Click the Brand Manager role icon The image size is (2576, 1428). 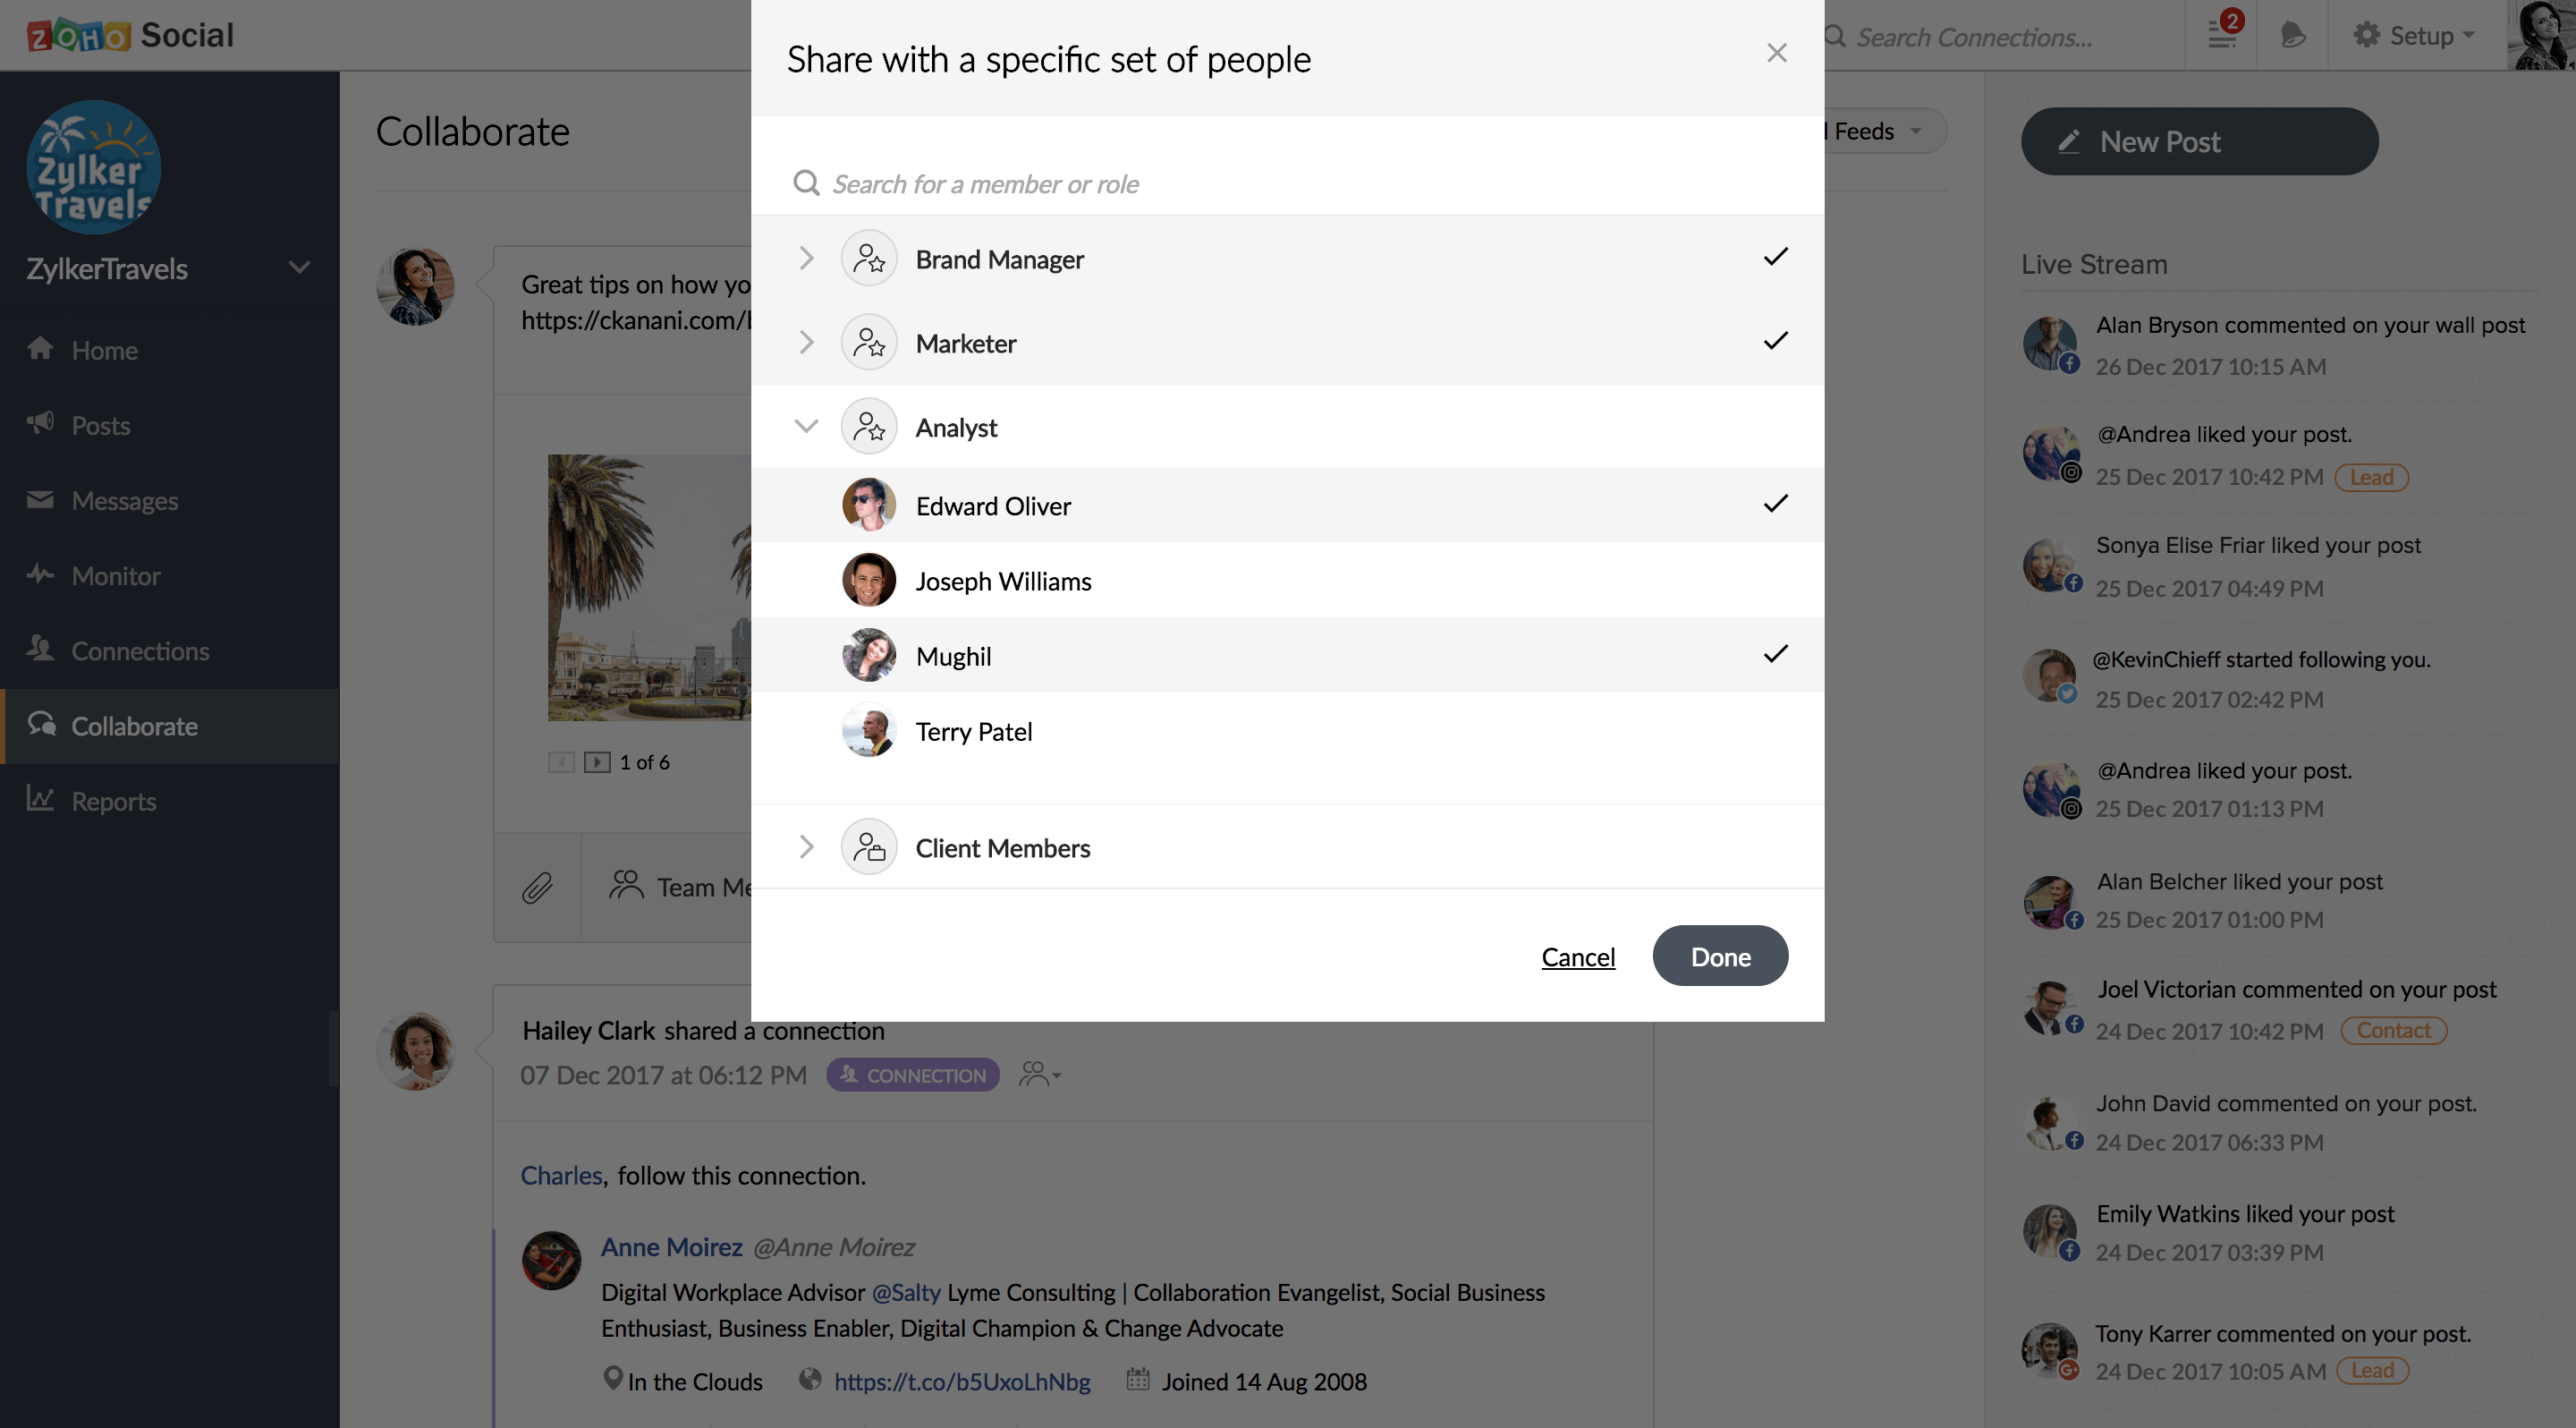869,259
